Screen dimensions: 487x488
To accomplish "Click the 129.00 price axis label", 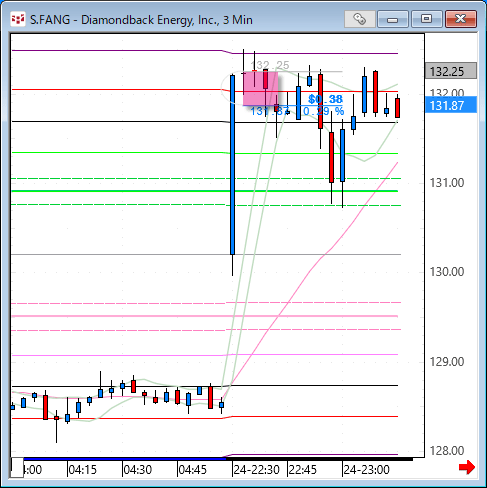I will coord(447,362).
